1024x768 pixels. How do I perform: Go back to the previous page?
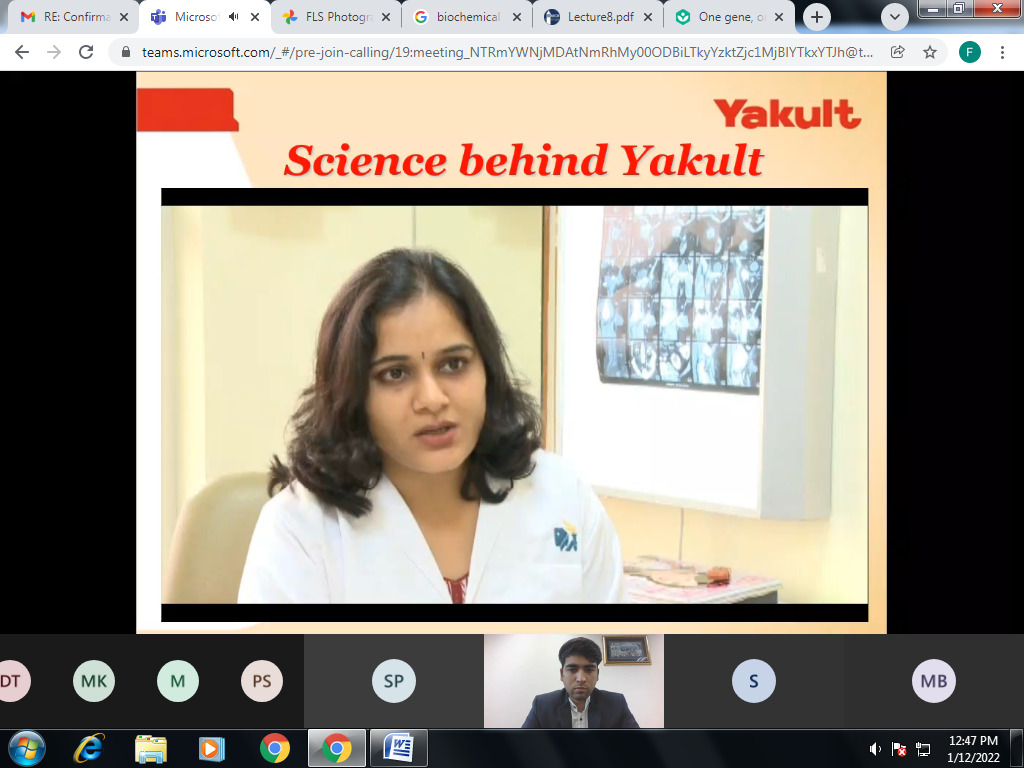pyautogui.click(x=22, y=52)
